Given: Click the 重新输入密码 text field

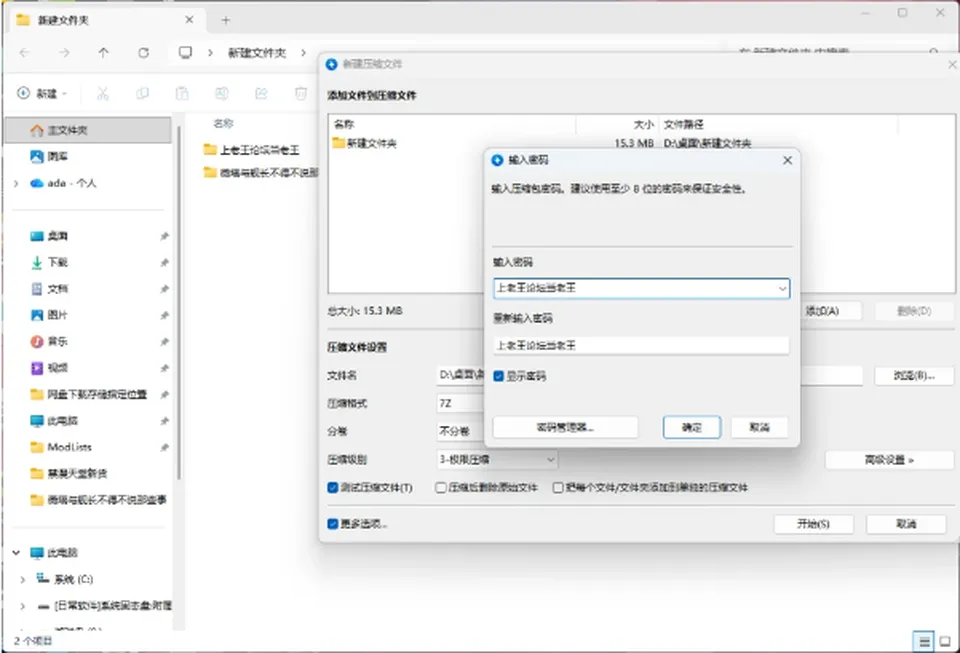Looking at the screenshot, I should [641, 345].
